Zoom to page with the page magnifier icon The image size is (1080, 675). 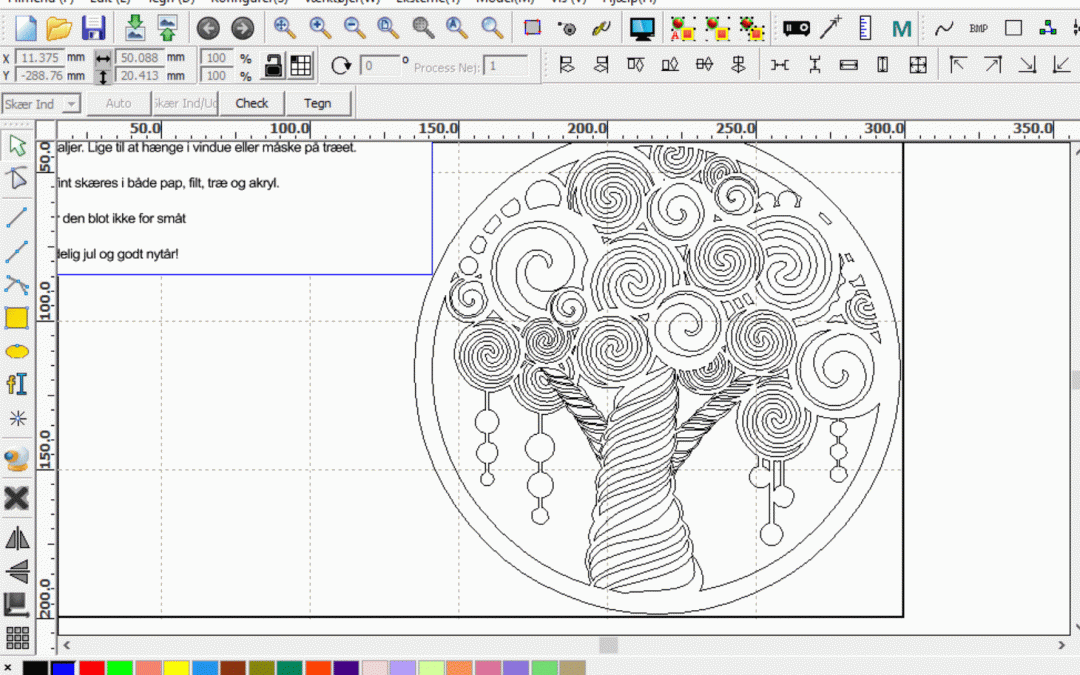coord(388,28)
